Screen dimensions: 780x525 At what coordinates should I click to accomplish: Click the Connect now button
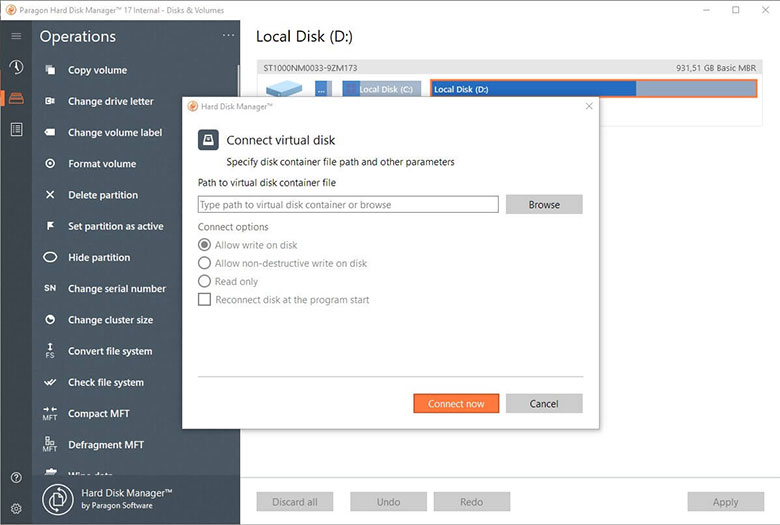(x=456, y=404)
